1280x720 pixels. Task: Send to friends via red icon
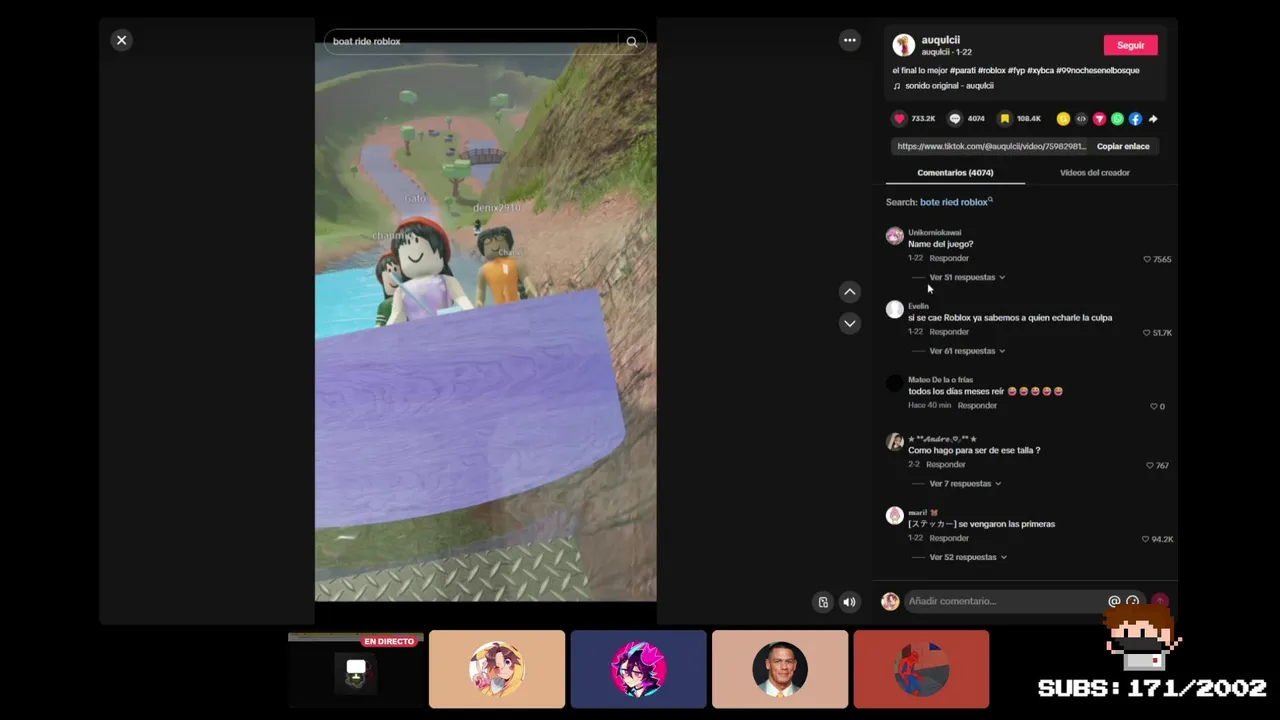click(1099, 119)
